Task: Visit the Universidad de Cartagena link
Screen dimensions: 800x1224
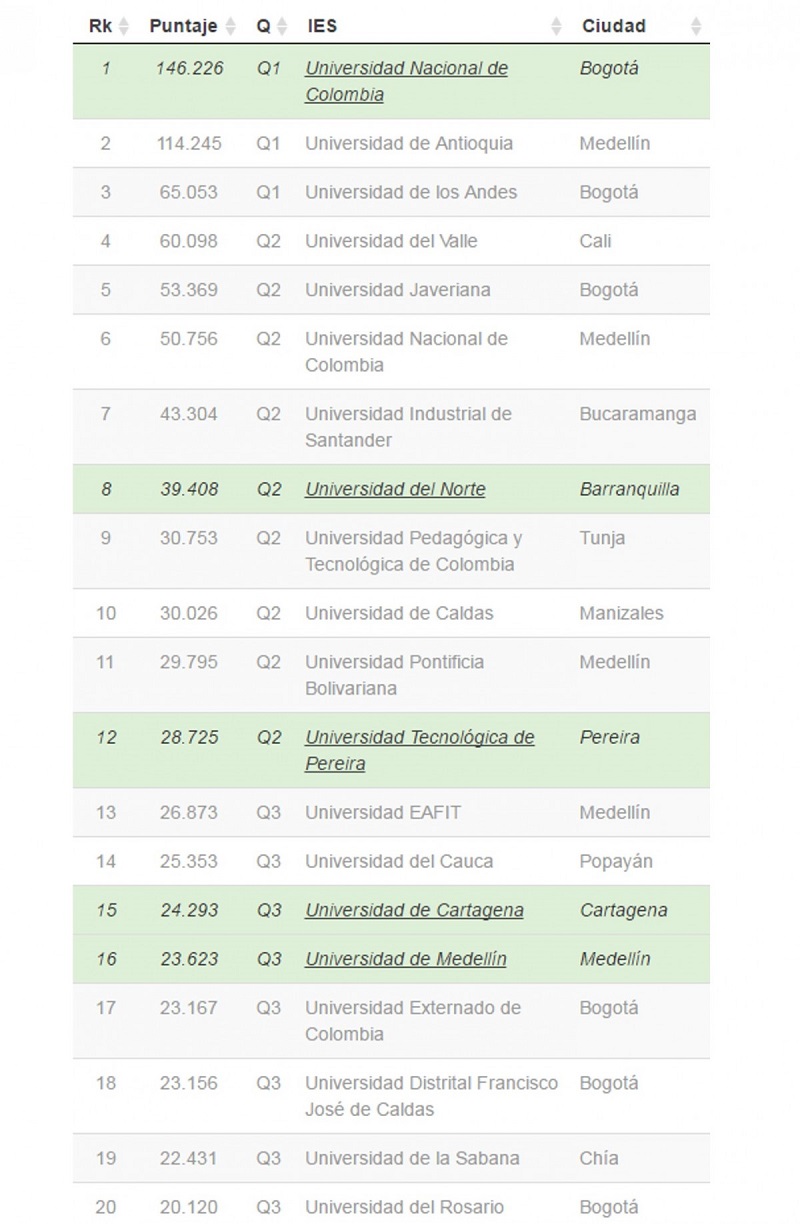Action: coord(414,910)
